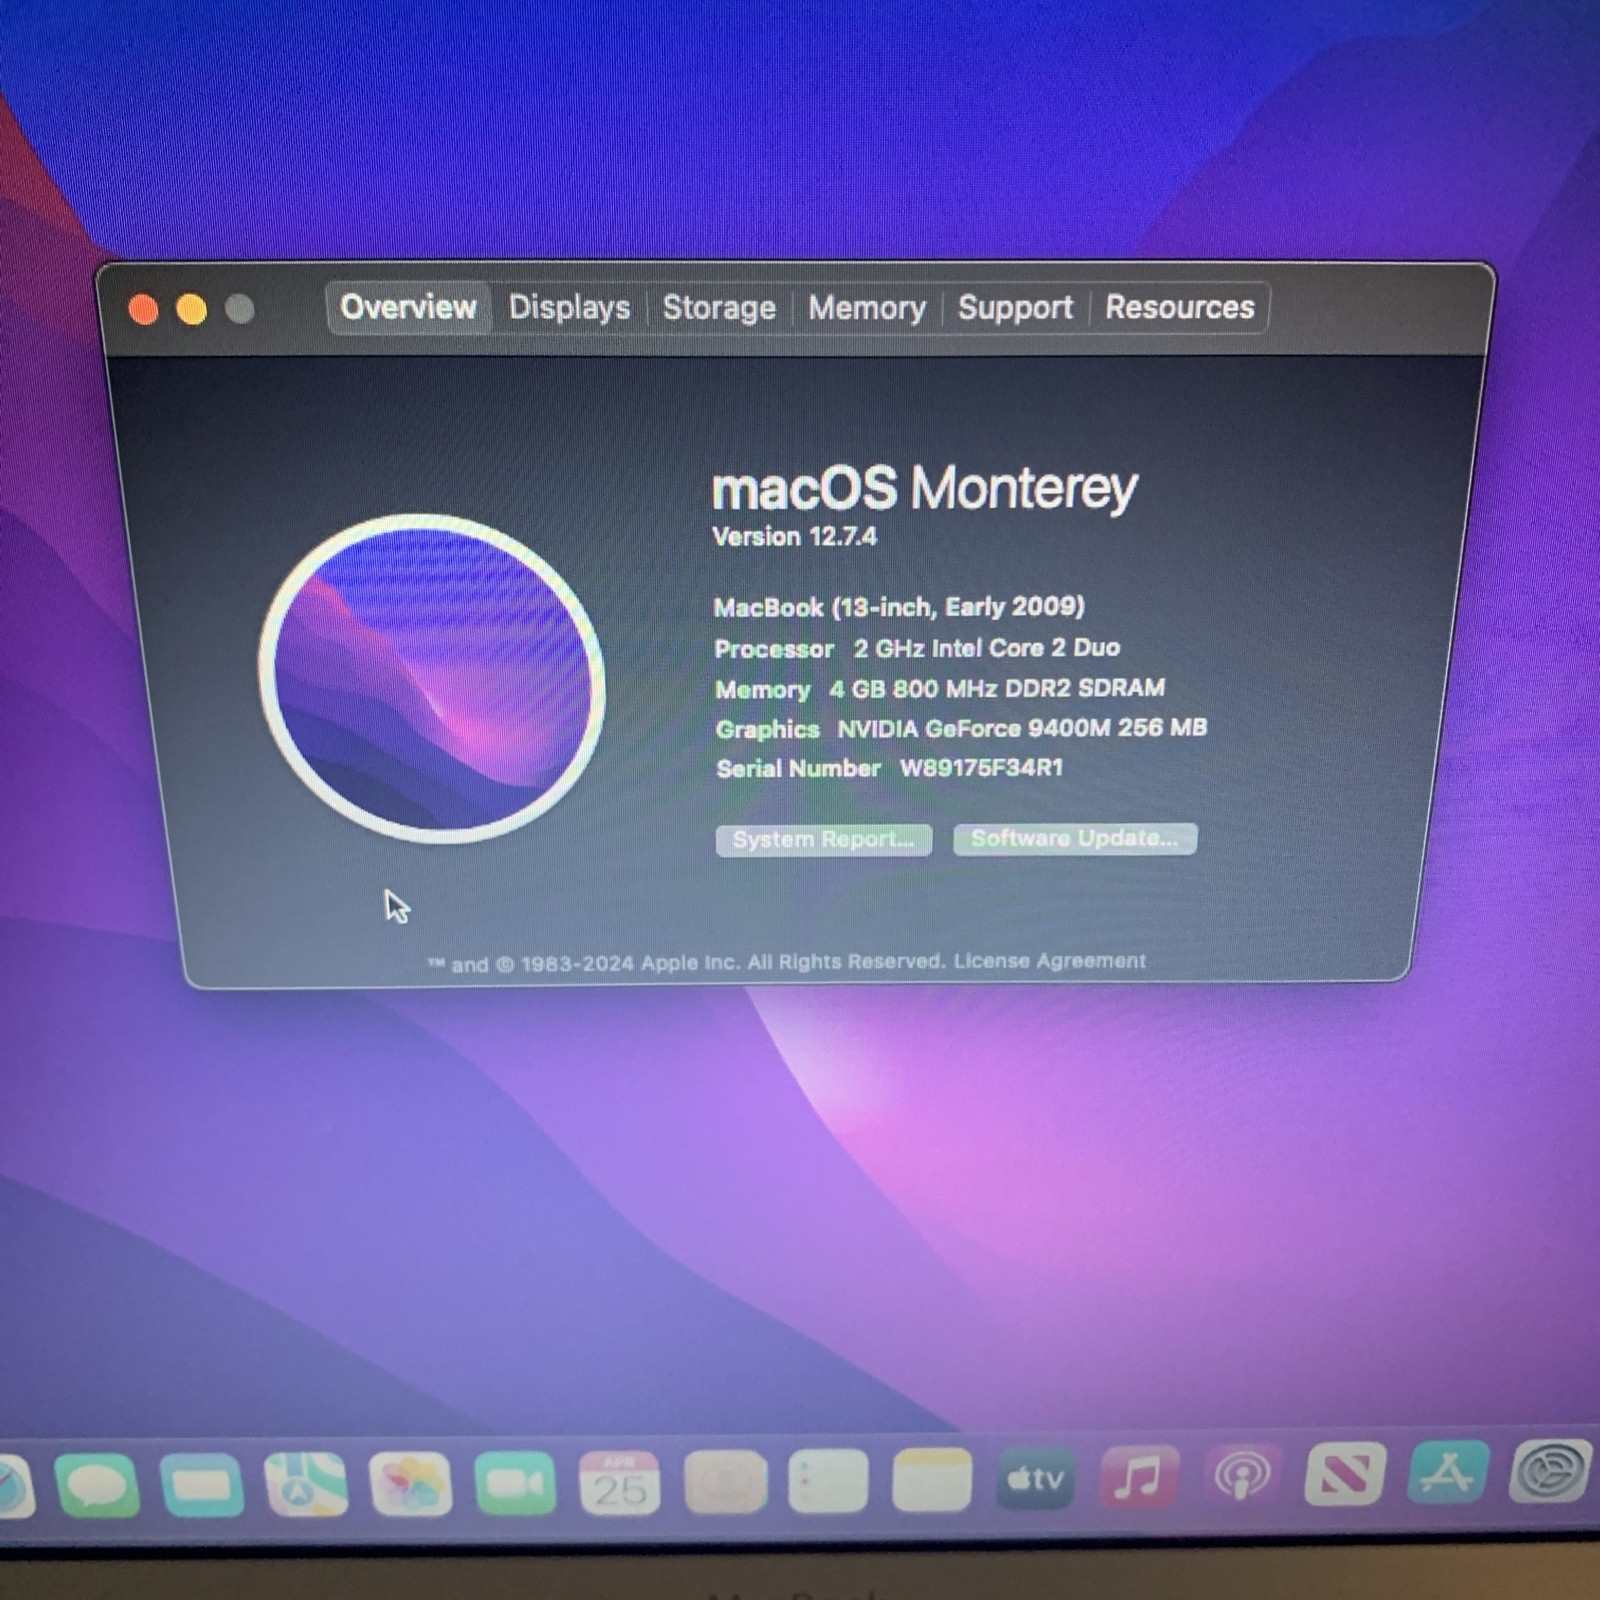Open the Mail app in Dock

[202, 1485]
